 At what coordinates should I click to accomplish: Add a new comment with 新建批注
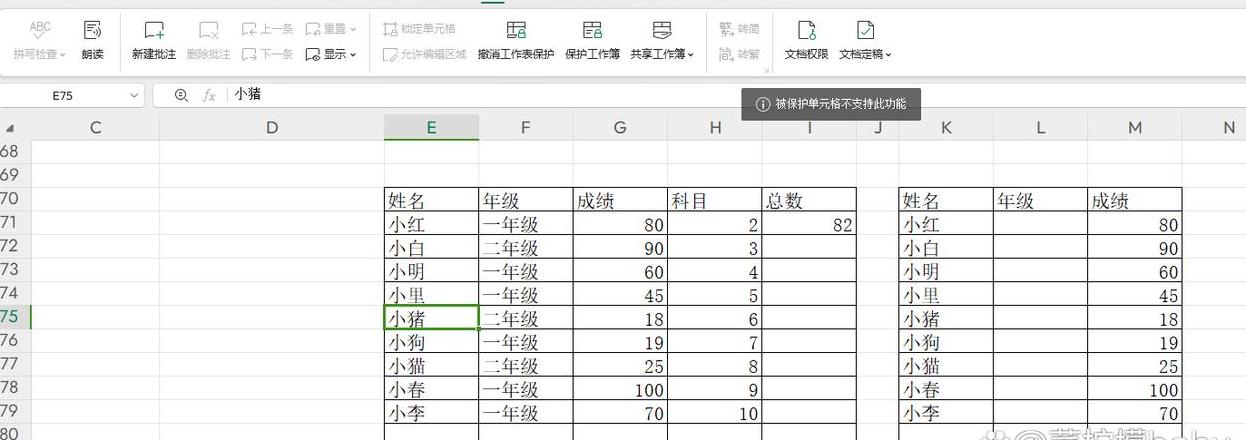pyautogui.click(x=154, y=40)
